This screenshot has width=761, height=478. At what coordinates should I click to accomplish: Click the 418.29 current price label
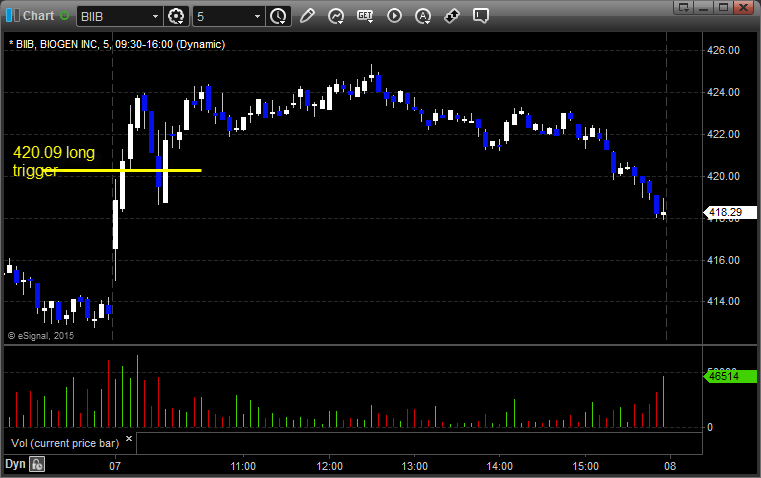[x=729, y=212]
